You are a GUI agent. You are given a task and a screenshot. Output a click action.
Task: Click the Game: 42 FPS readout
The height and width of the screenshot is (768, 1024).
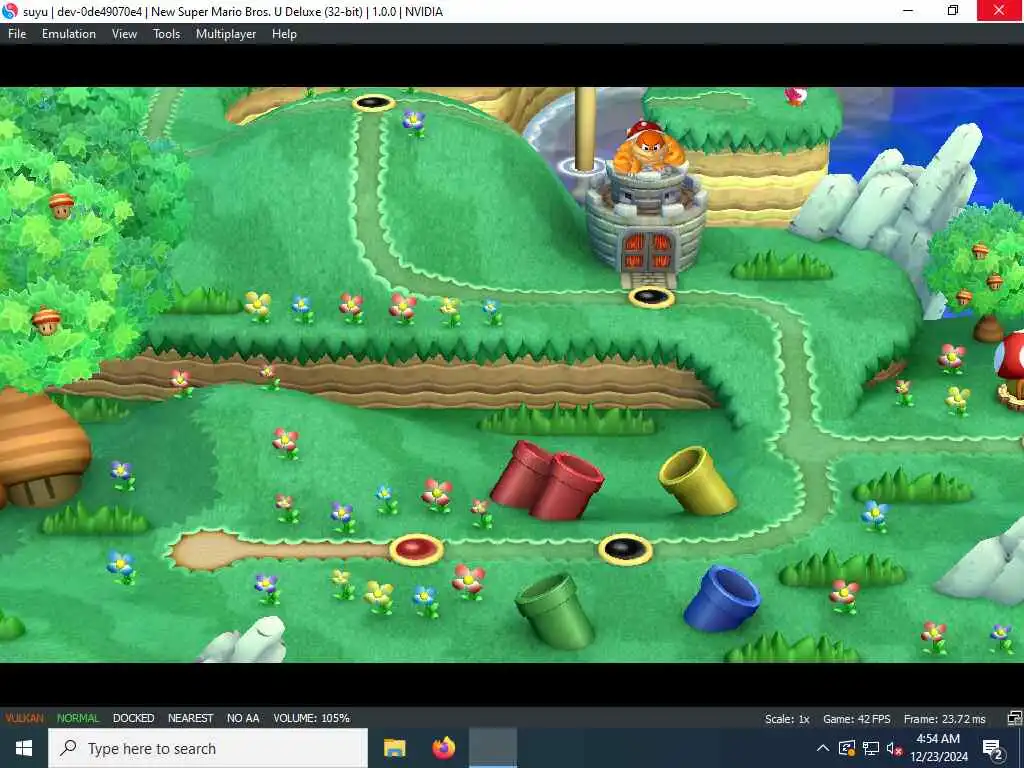pyautogui.click(x=856, y=718)
